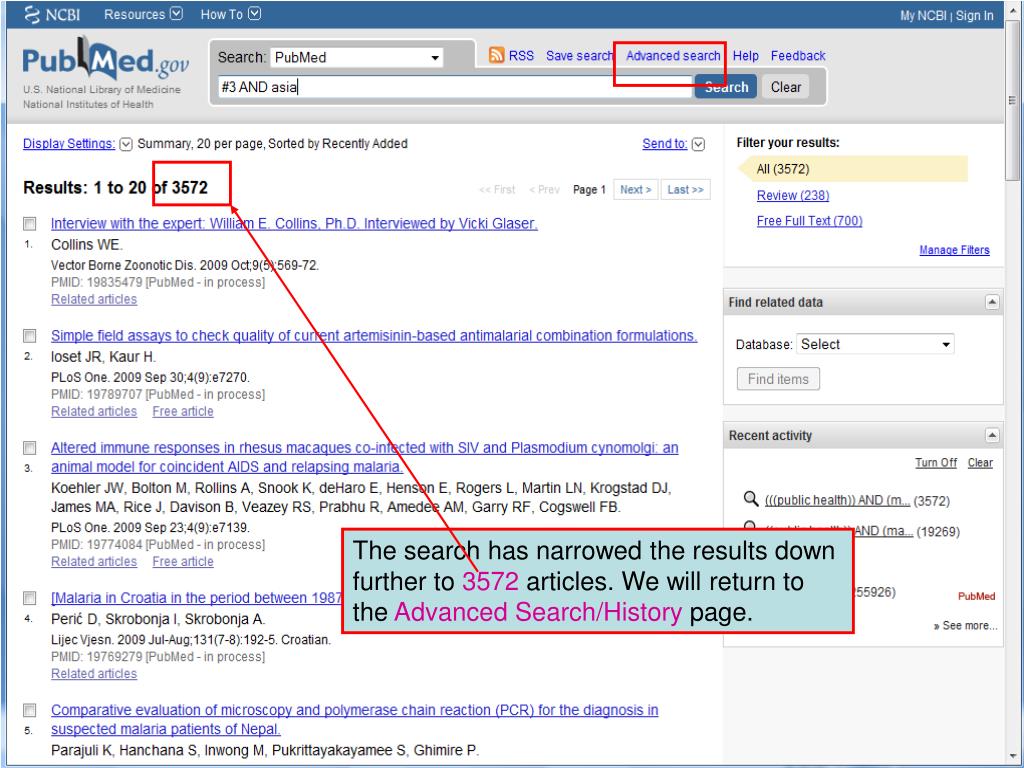
Task: Tick checkbox for Malaria in Croatia article
Action: [29, 598]
